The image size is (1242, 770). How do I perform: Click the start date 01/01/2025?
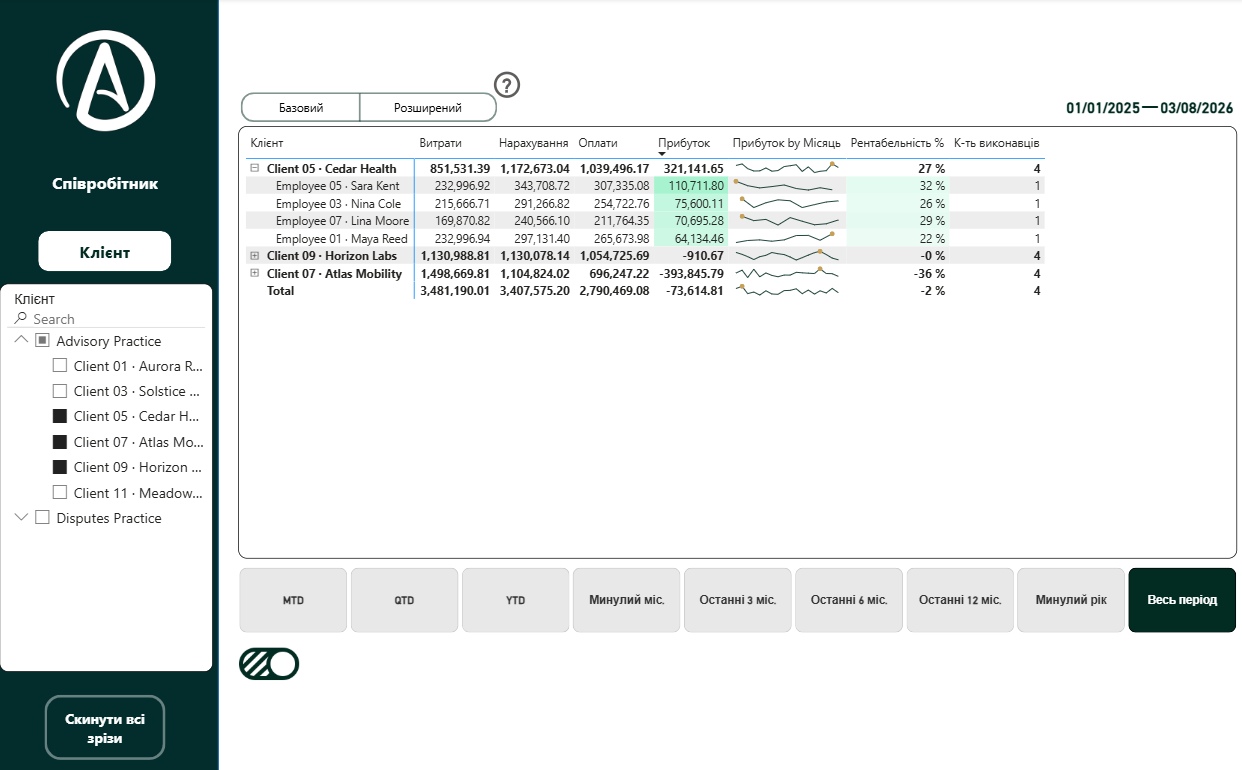(1103, 108)
